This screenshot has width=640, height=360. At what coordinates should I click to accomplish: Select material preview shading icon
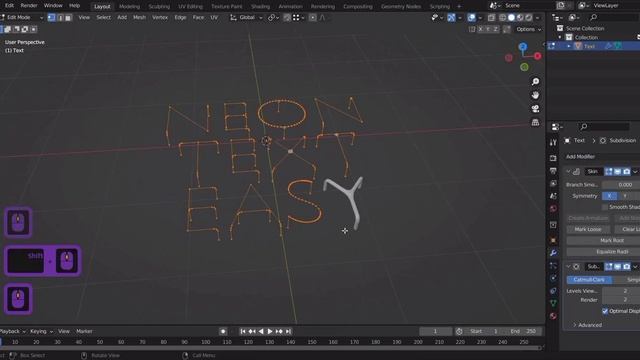pyautogui.click(x=520, y=18)
